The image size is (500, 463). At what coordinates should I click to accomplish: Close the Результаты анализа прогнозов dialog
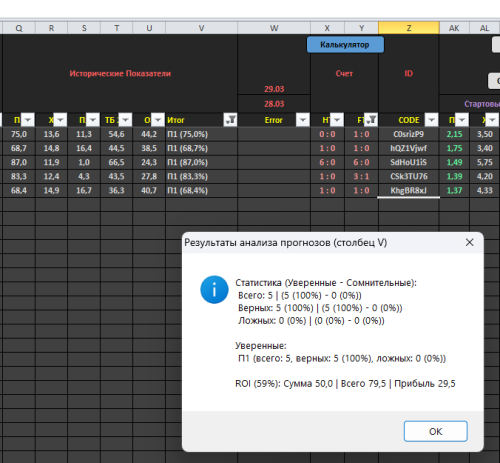[x=469, y=242]
